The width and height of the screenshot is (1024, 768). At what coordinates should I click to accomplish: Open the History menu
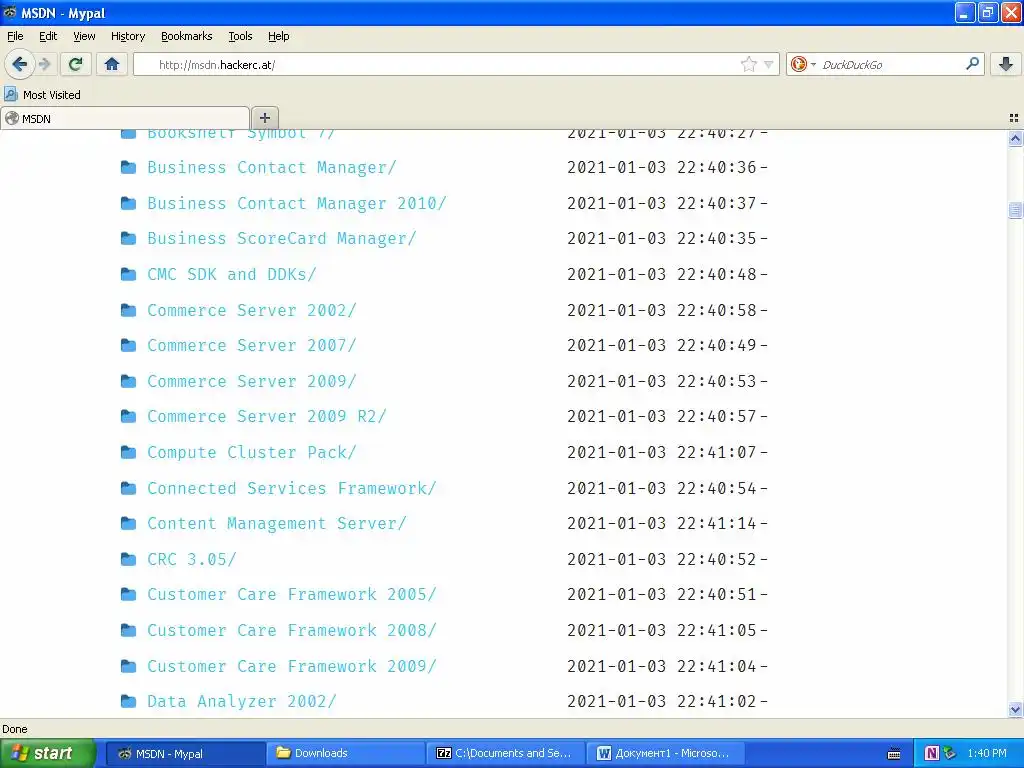(x=128, y=36)
